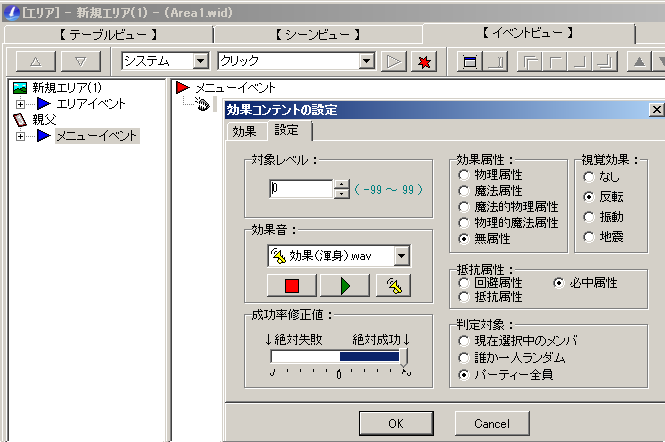Select 現在選択中のメンバ radio button
The image size is (665, 442).
coord(464,341)
